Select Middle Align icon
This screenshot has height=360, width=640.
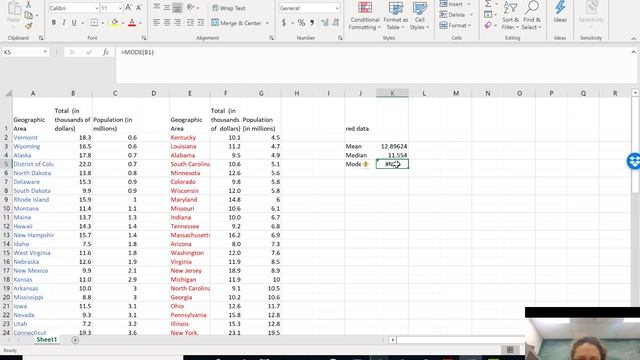(x=167, y=7)
